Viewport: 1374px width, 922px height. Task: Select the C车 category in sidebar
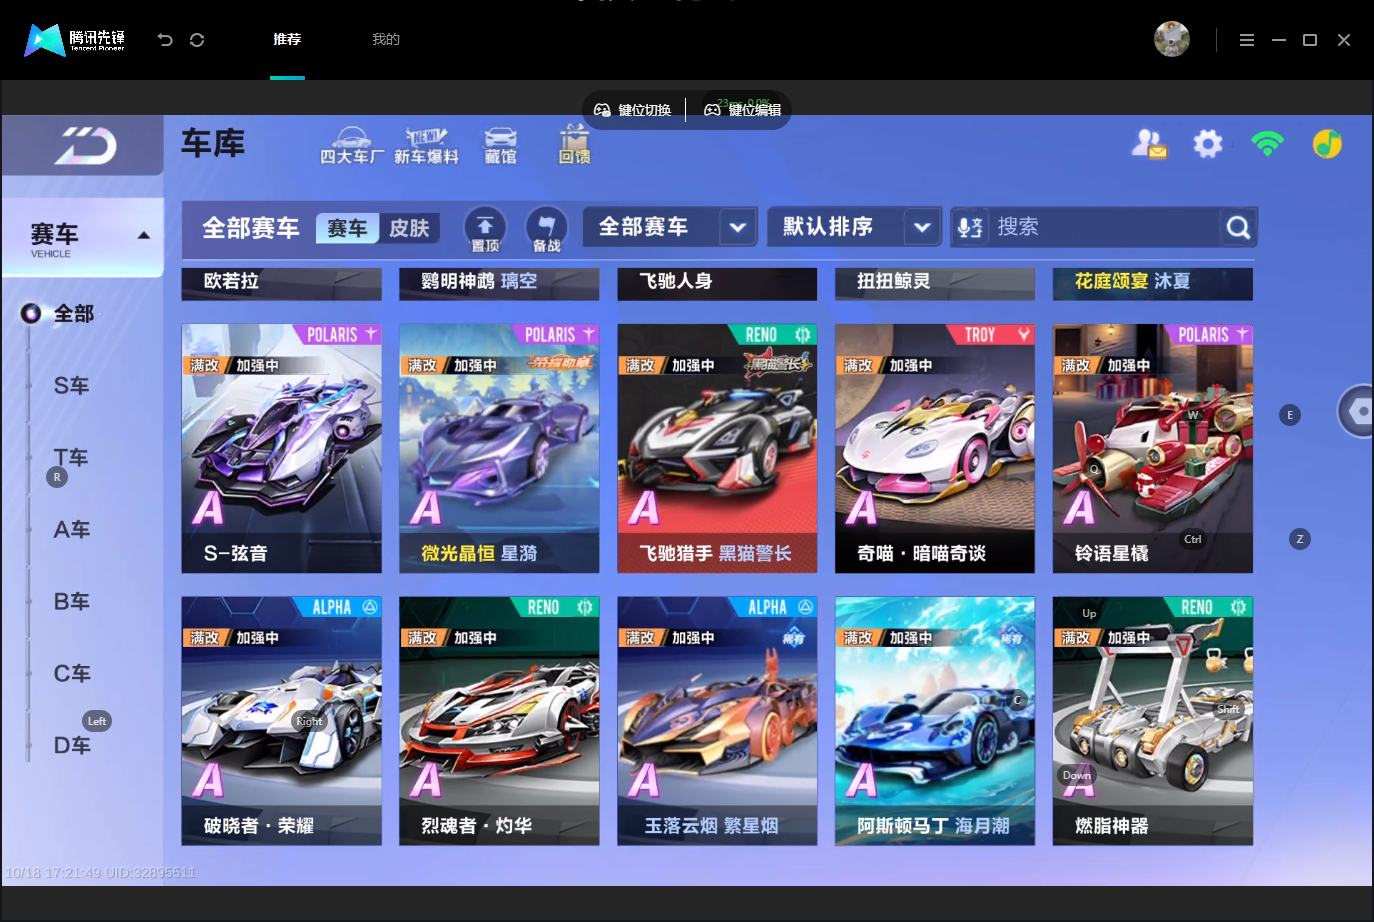coord(71,674)
